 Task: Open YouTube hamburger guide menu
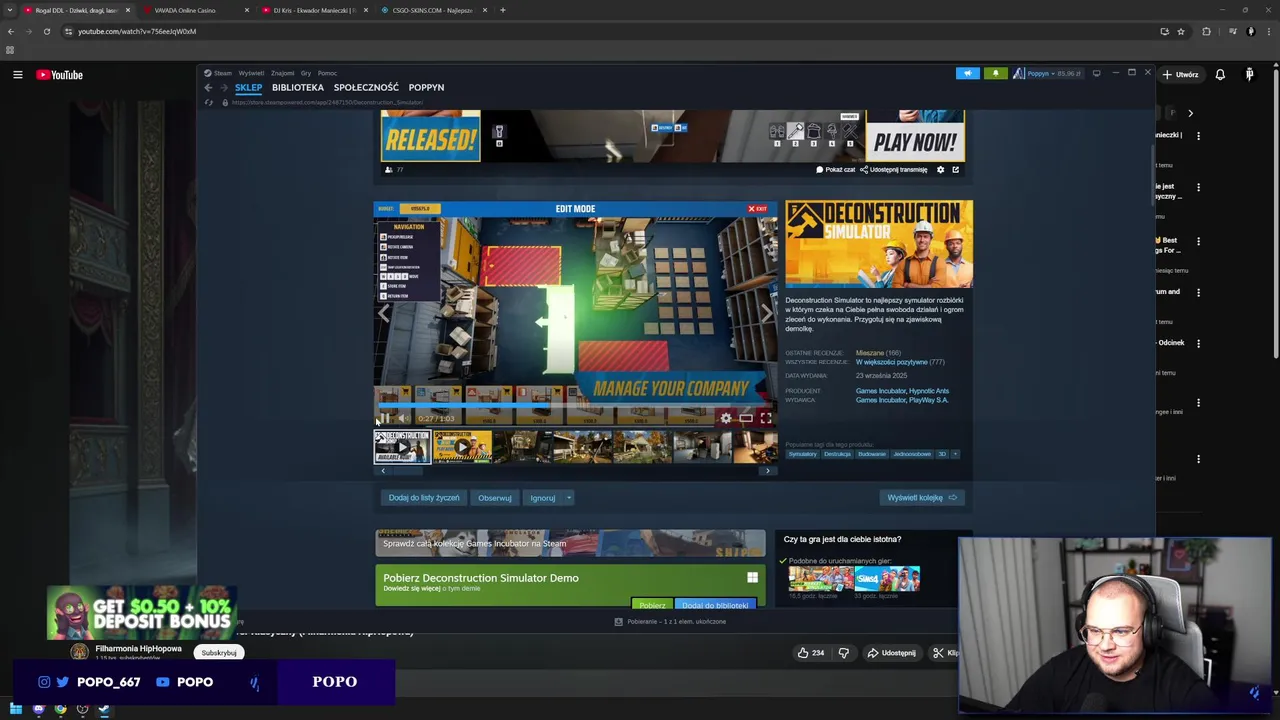pyautogui.click(x=17, y=75)
